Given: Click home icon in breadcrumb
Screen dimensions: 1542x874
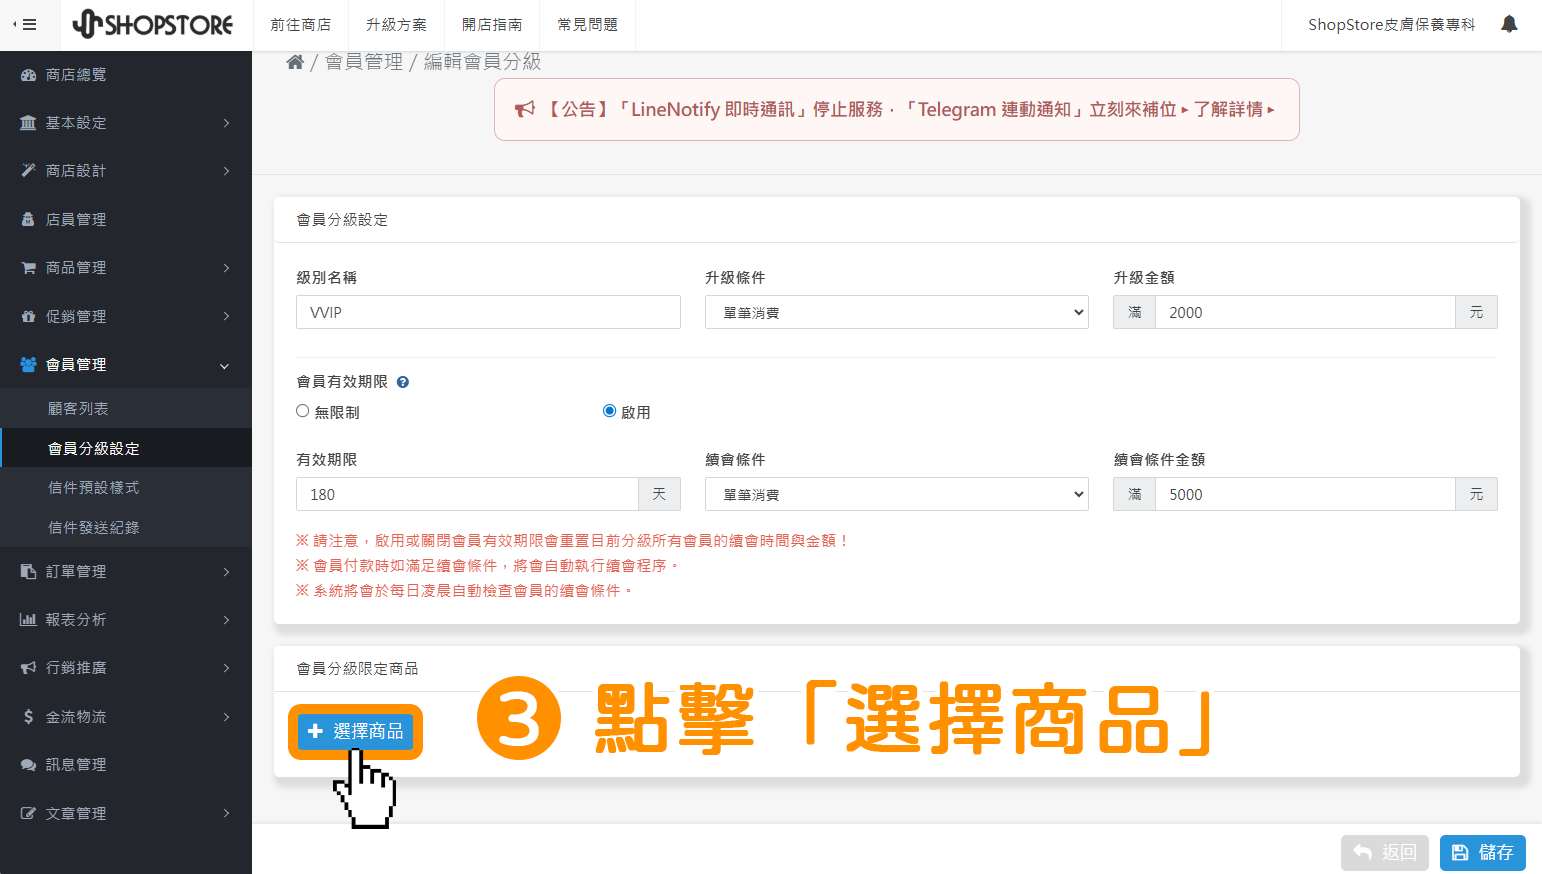Looking at the screenshot, I should (295, 62).
